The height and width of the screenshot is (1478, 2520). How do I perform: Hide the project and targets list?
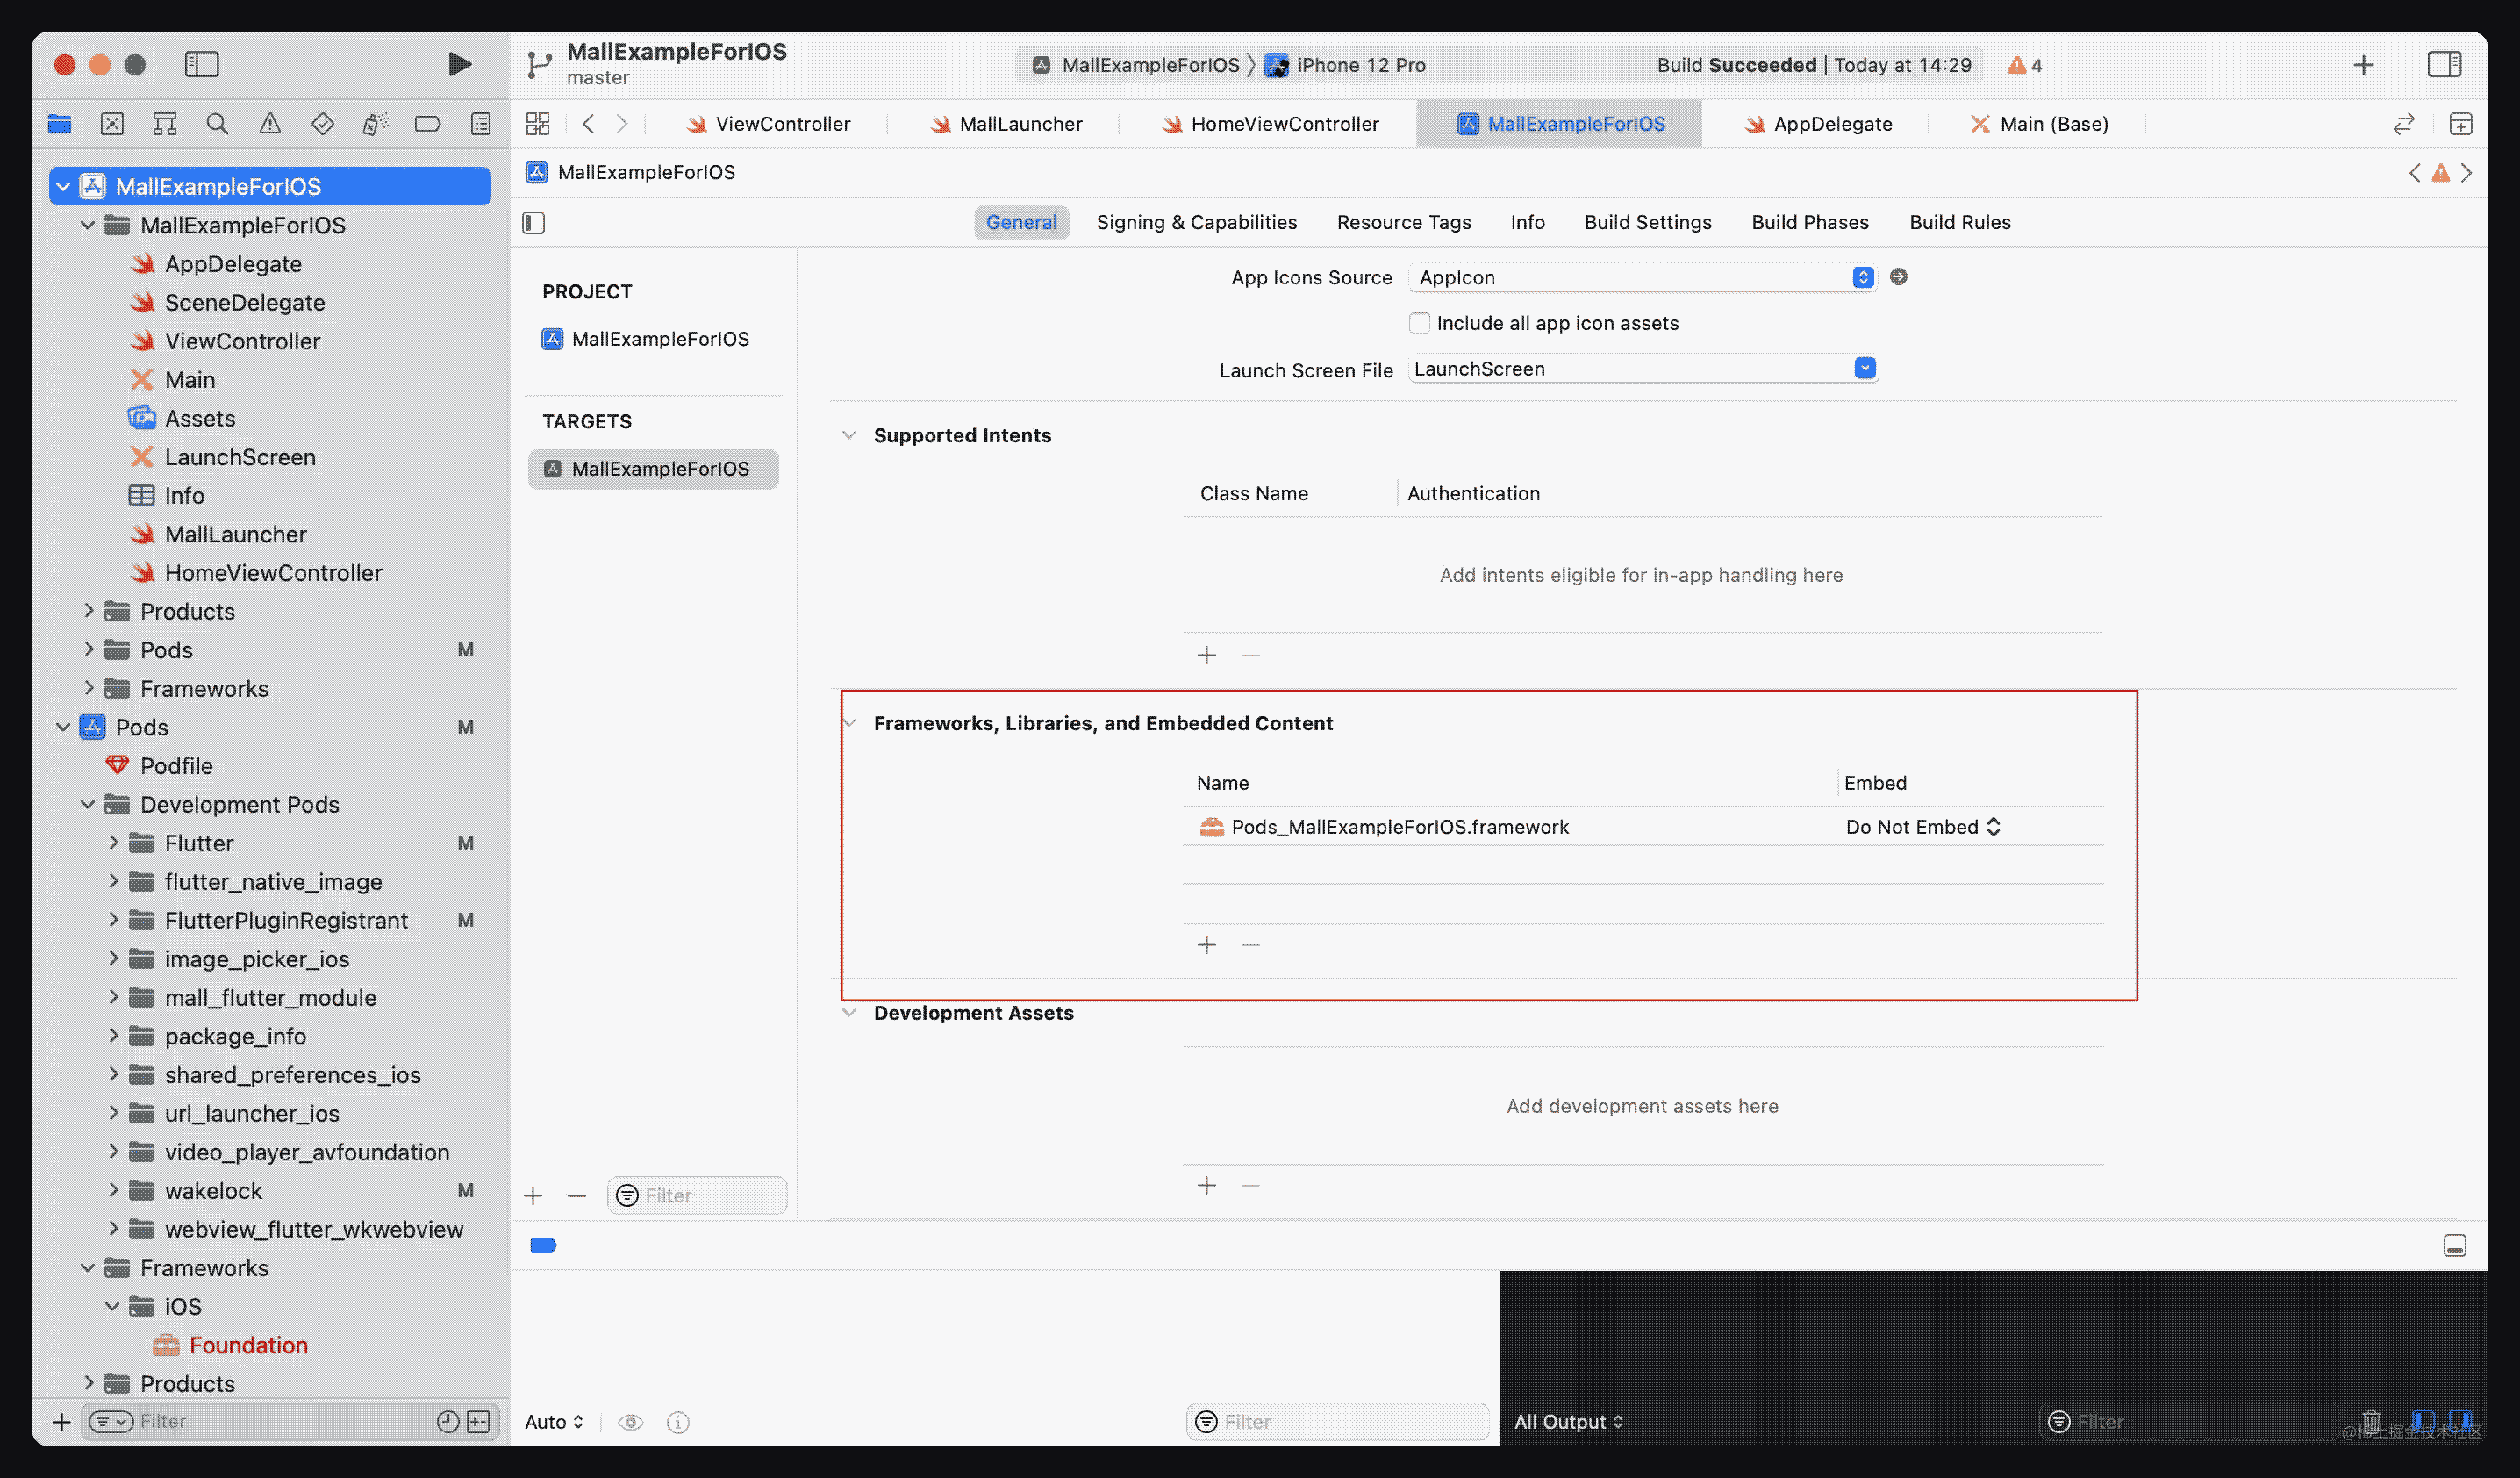(534, 223)
